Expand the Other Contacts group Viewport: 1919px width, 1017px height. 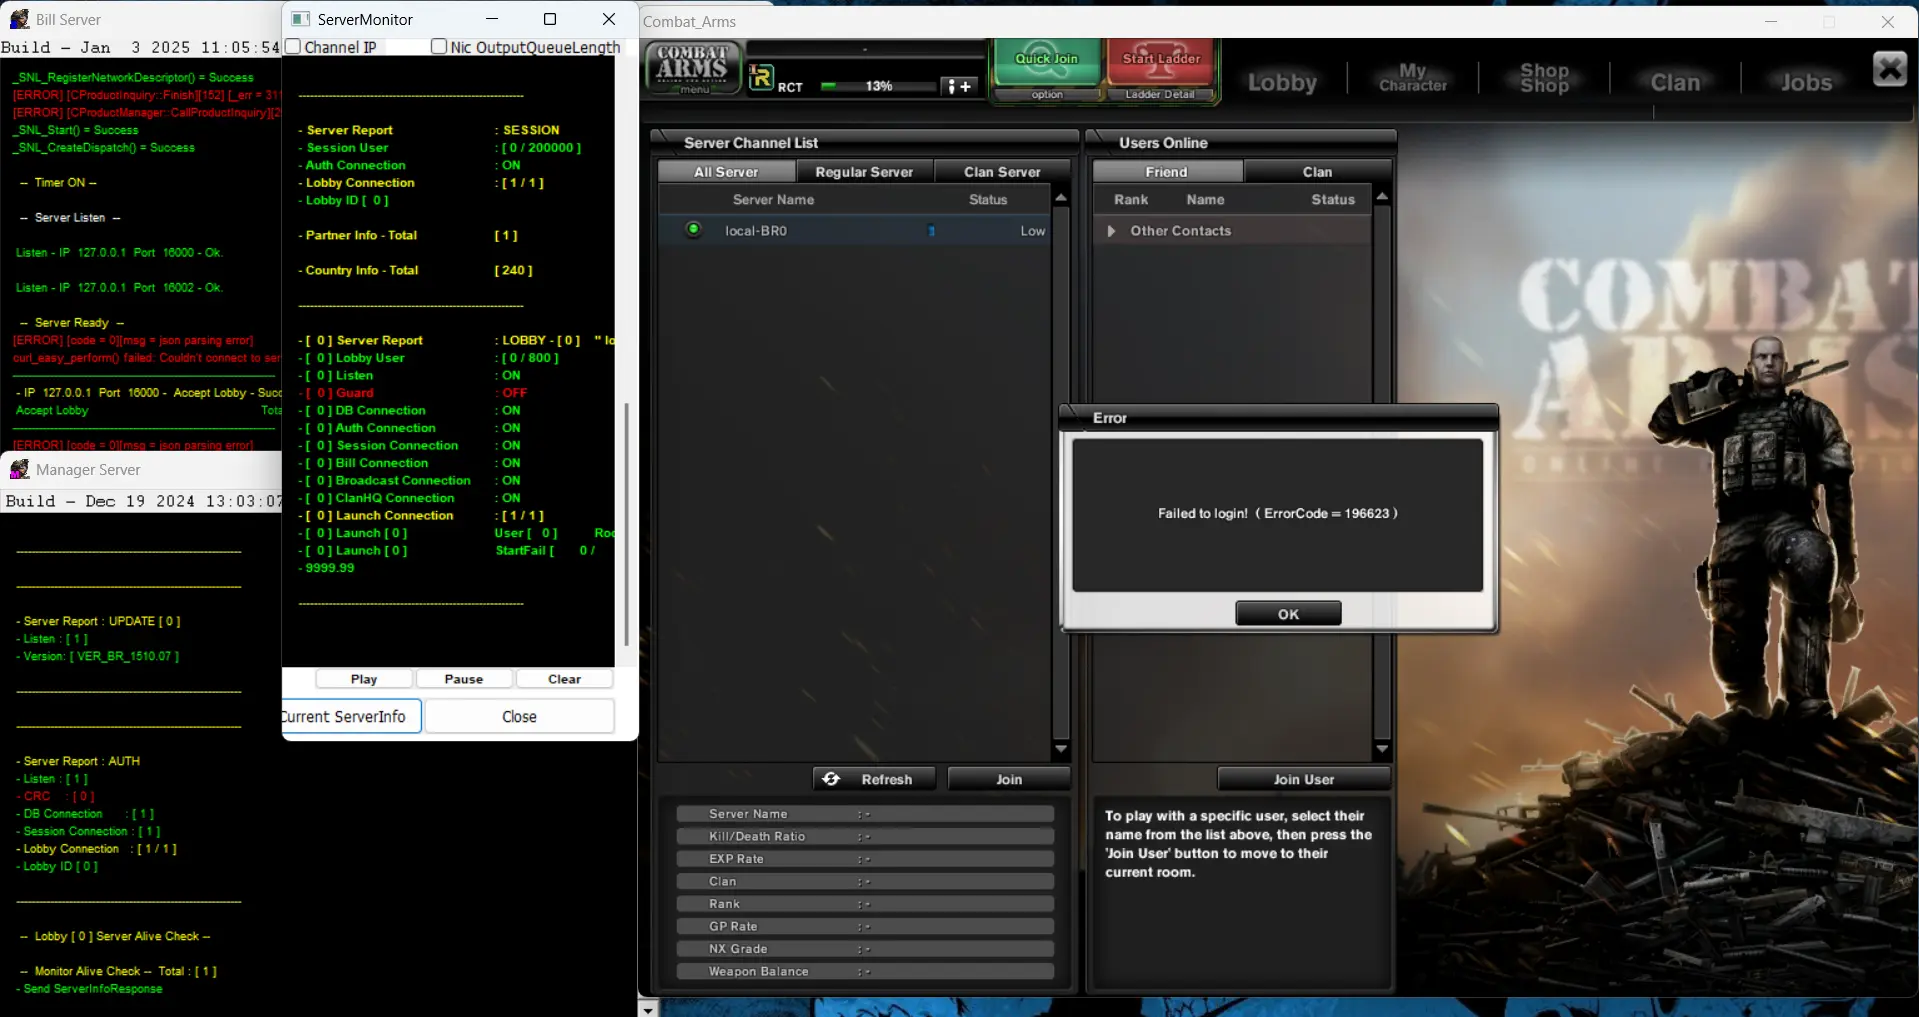coord(1111,231)
